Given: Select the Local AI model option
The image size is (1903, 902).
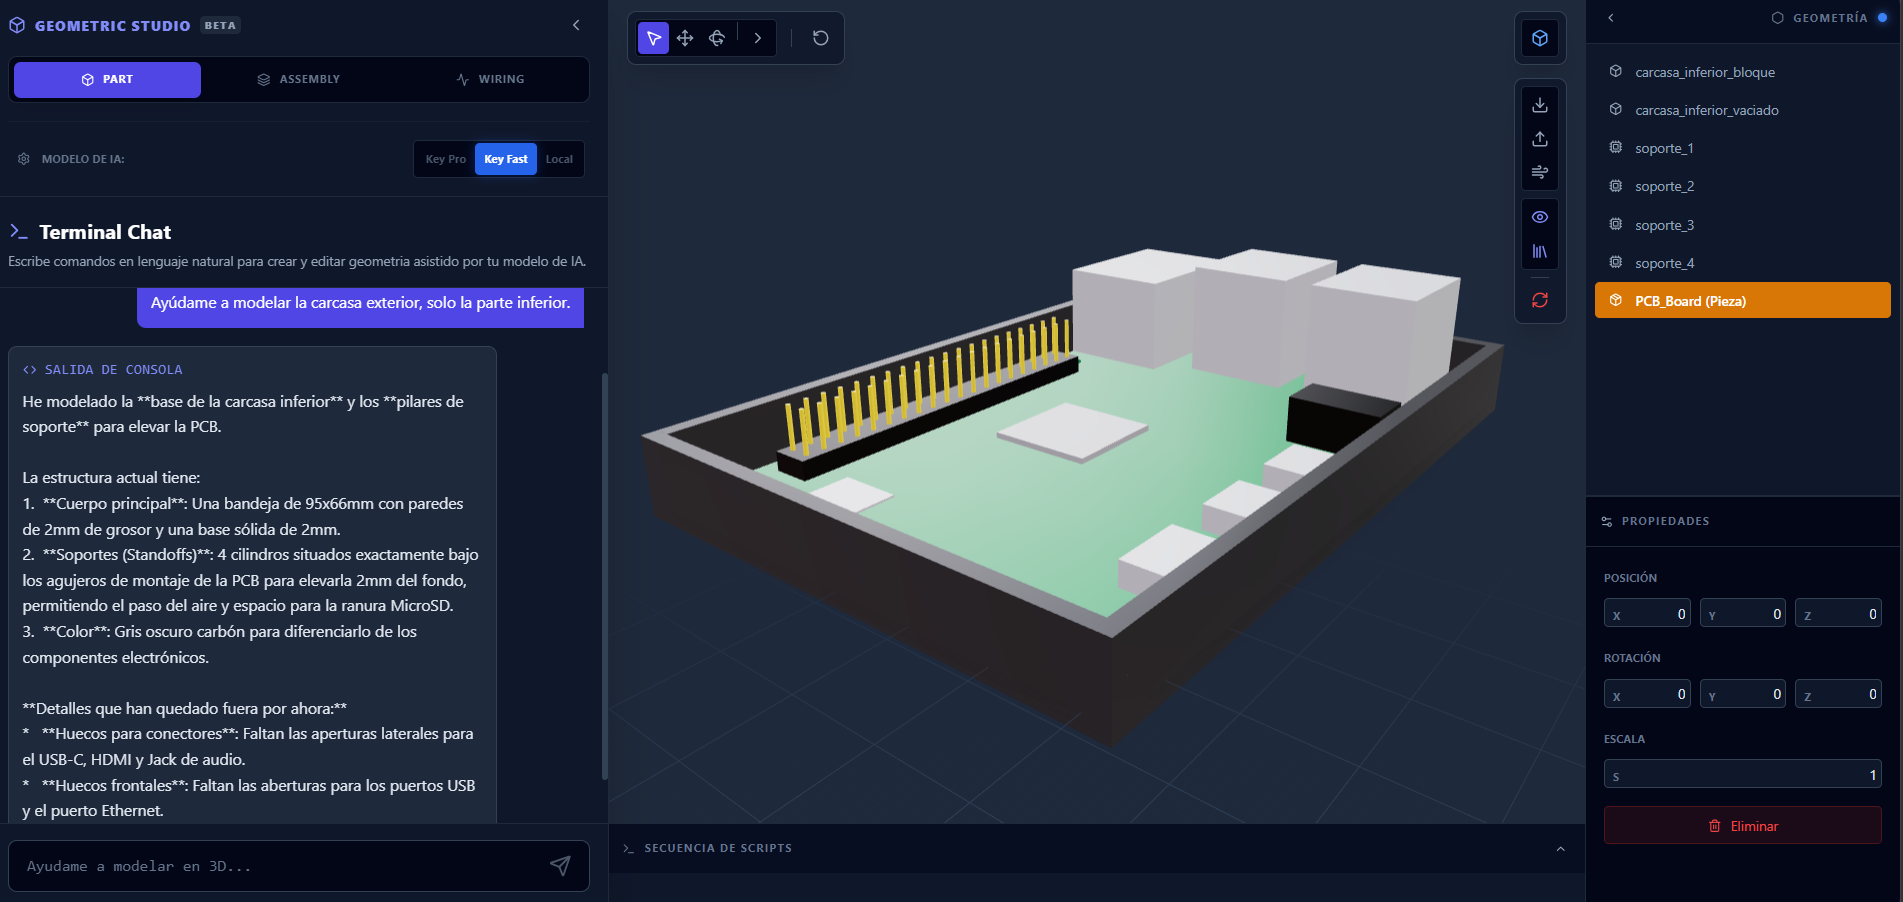Looking at the screenshot, I should click(559, 159).
